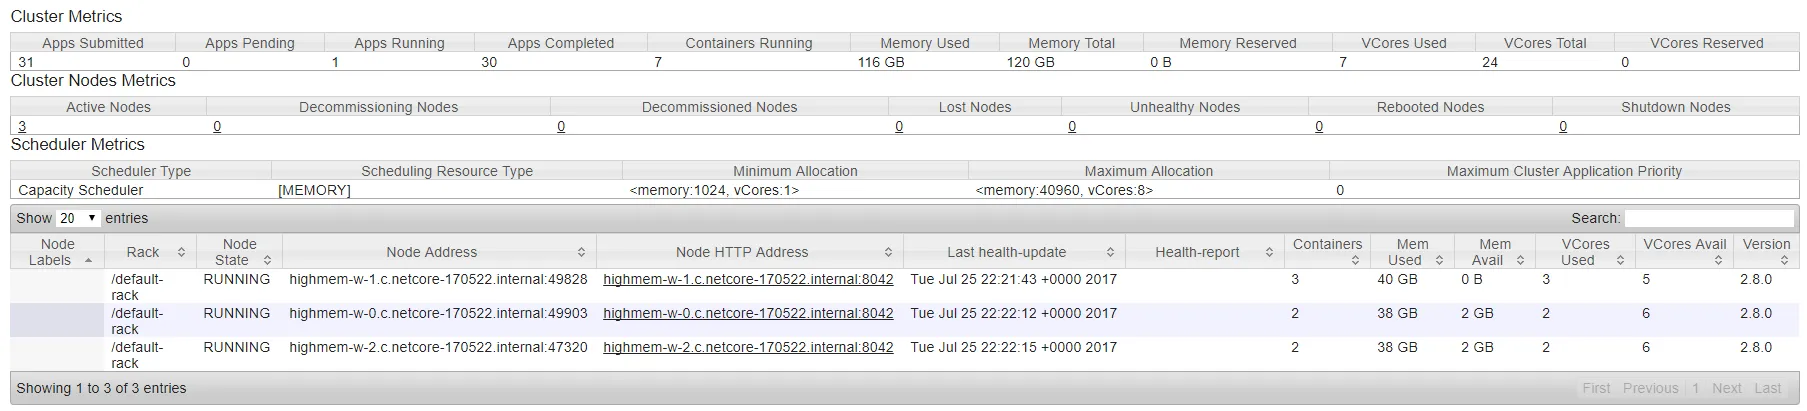Open the highmem-w-1 node HTTP address link
The width and height of the screenshot is (1807, 411).
pyautogui.click(x=748, y=280)
